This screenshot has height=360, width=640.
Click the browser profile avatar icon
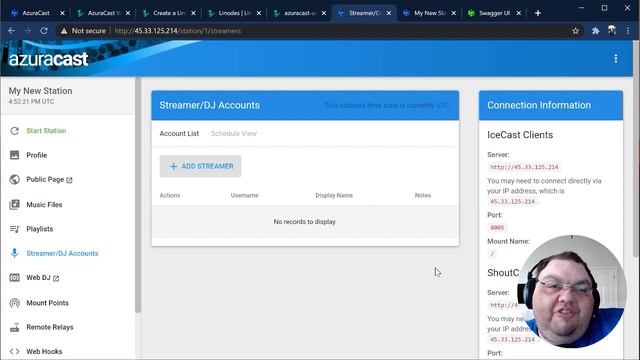pos(611,30)
